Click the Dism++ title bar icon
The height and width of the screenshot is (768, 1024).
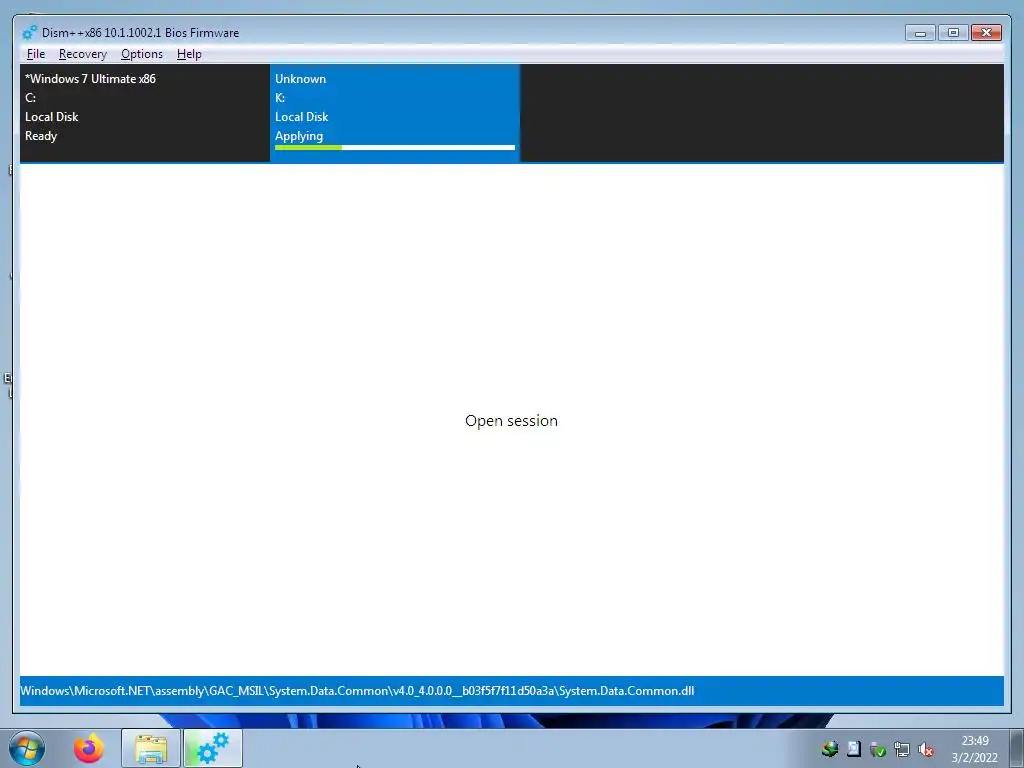[29, 32]
